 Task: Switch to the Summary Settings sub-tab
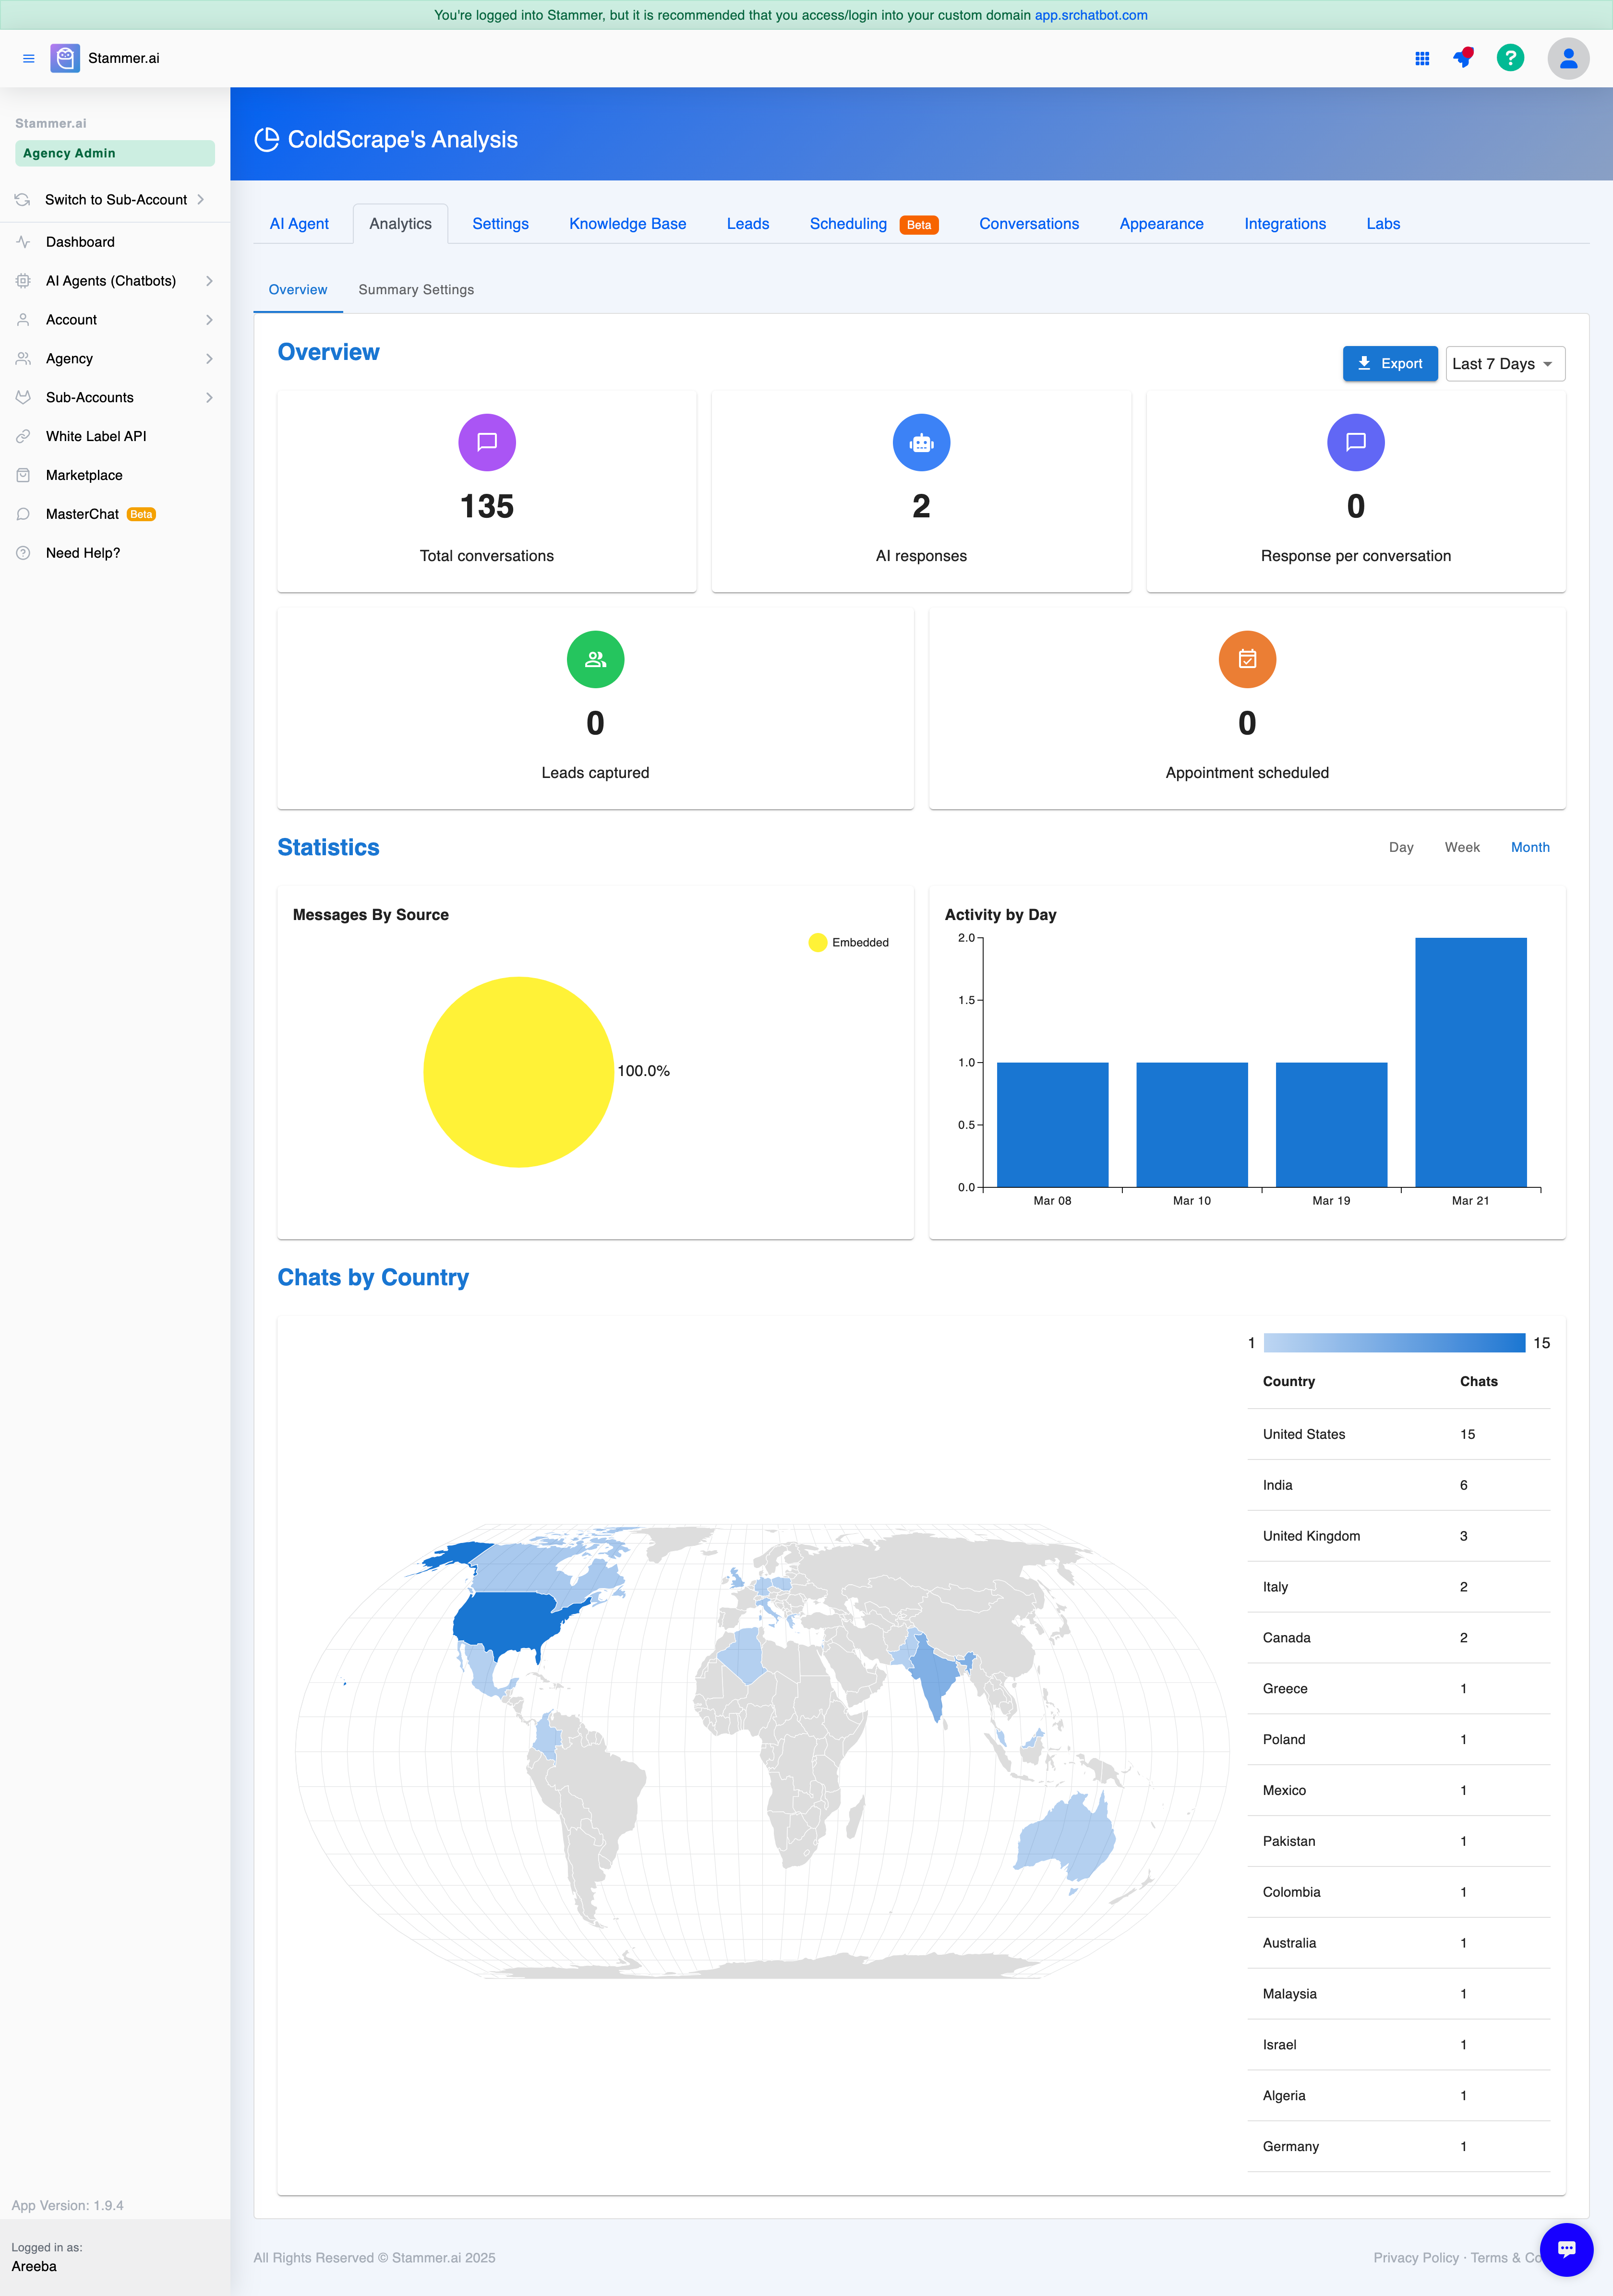click(416, 290)
